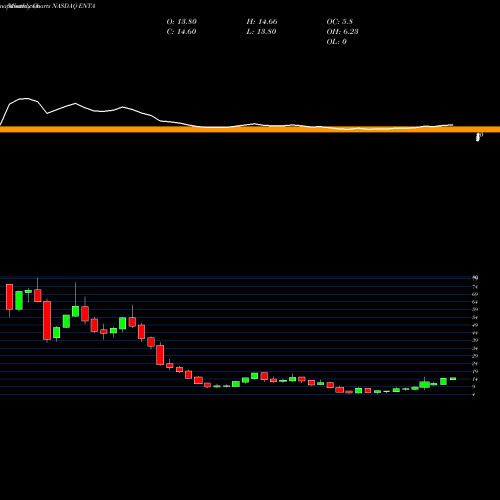The image size is (500, 500).
Task: Click the 74 price axis label
Action: pyautogui.click(x=475, y=287)
